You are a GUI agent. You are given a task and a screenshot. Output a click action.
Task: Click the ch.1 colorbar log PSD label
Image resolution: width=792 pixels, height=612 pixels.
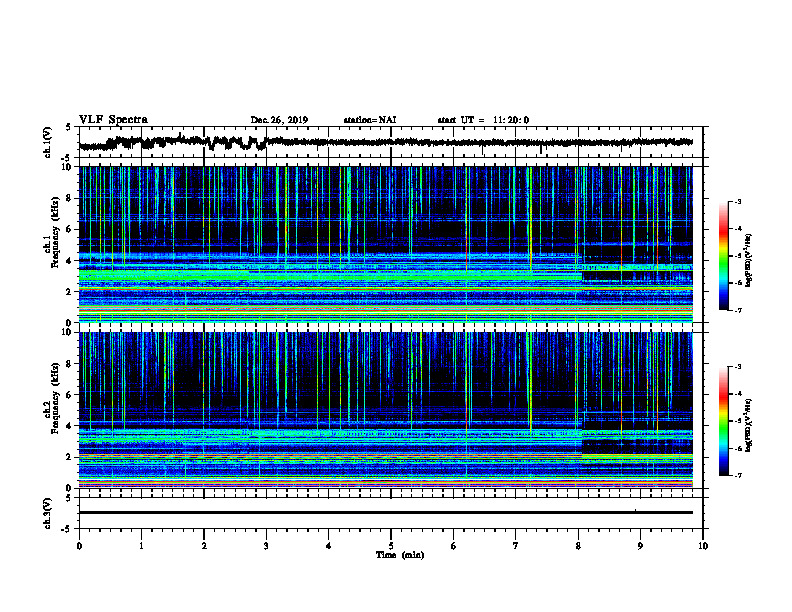[749, 261]
